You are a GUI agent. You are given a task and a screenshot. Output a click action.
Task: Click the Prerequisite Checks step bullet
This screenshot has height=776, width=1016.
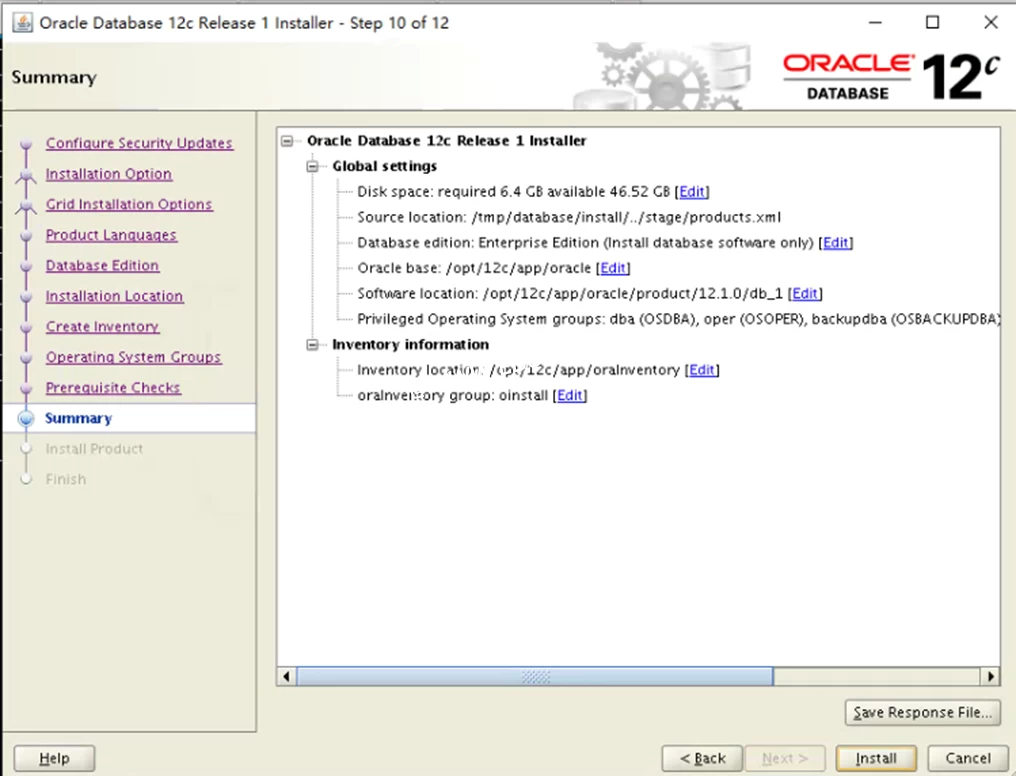26,388
